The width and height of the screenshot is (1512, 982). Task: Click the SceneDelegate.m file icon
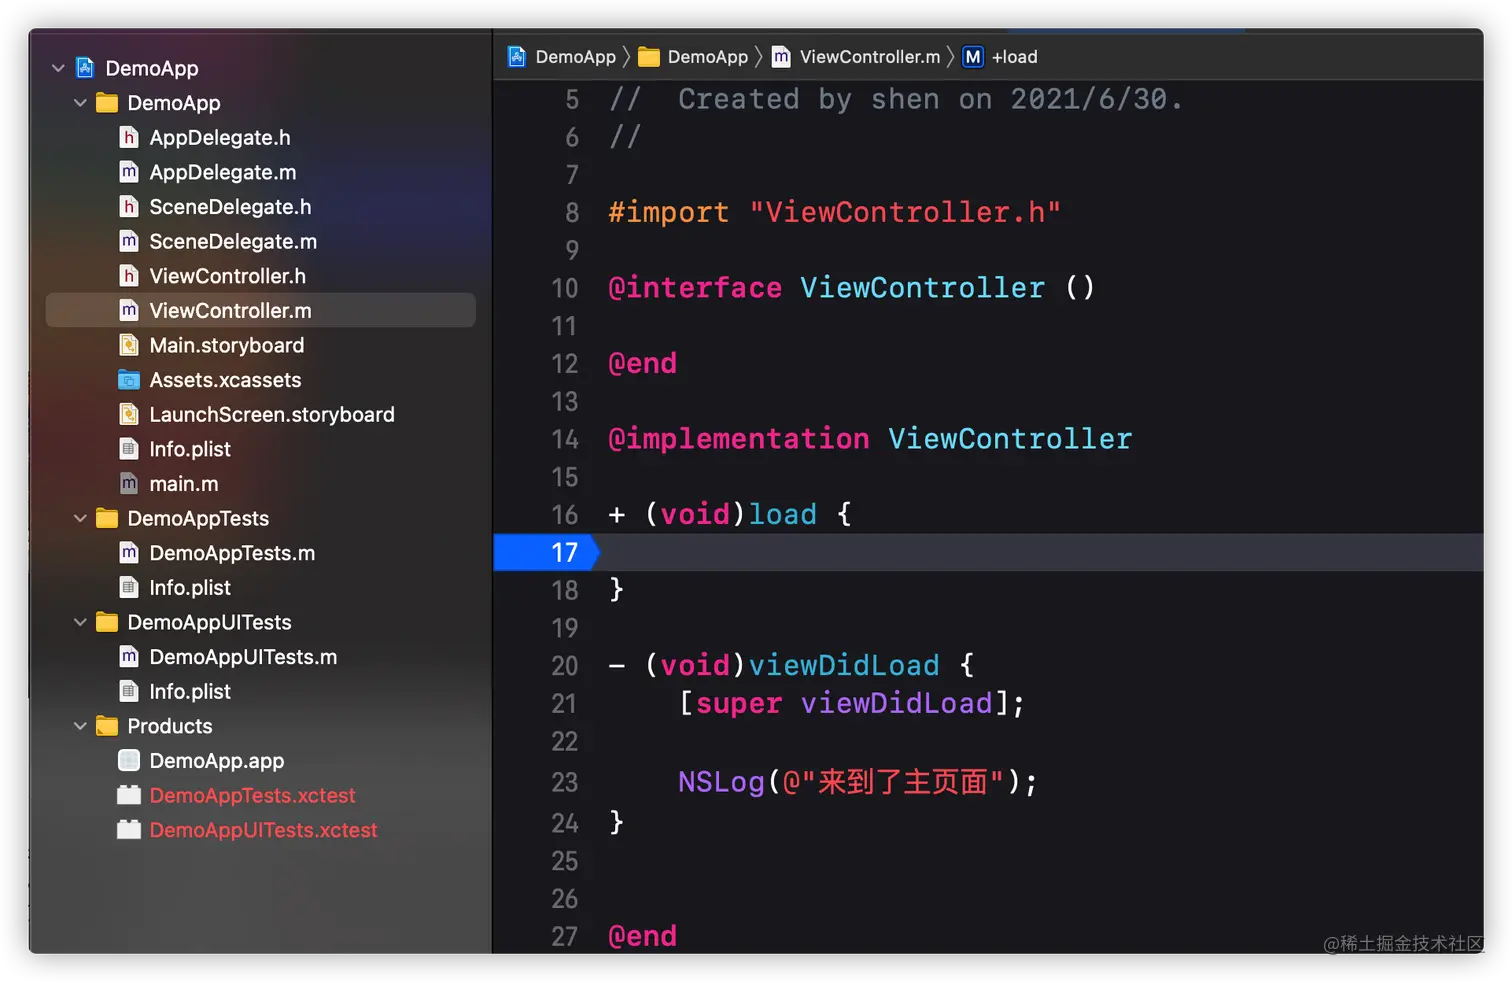pyautogui.click(x=129, y=241)
